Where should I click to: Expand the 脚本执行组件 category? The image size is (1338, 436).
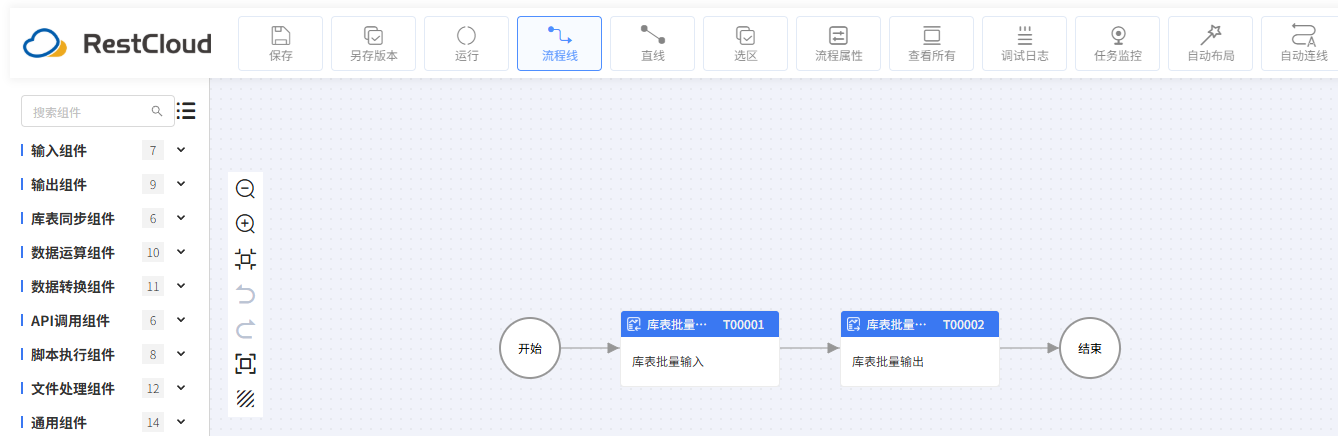pos(181,354)
